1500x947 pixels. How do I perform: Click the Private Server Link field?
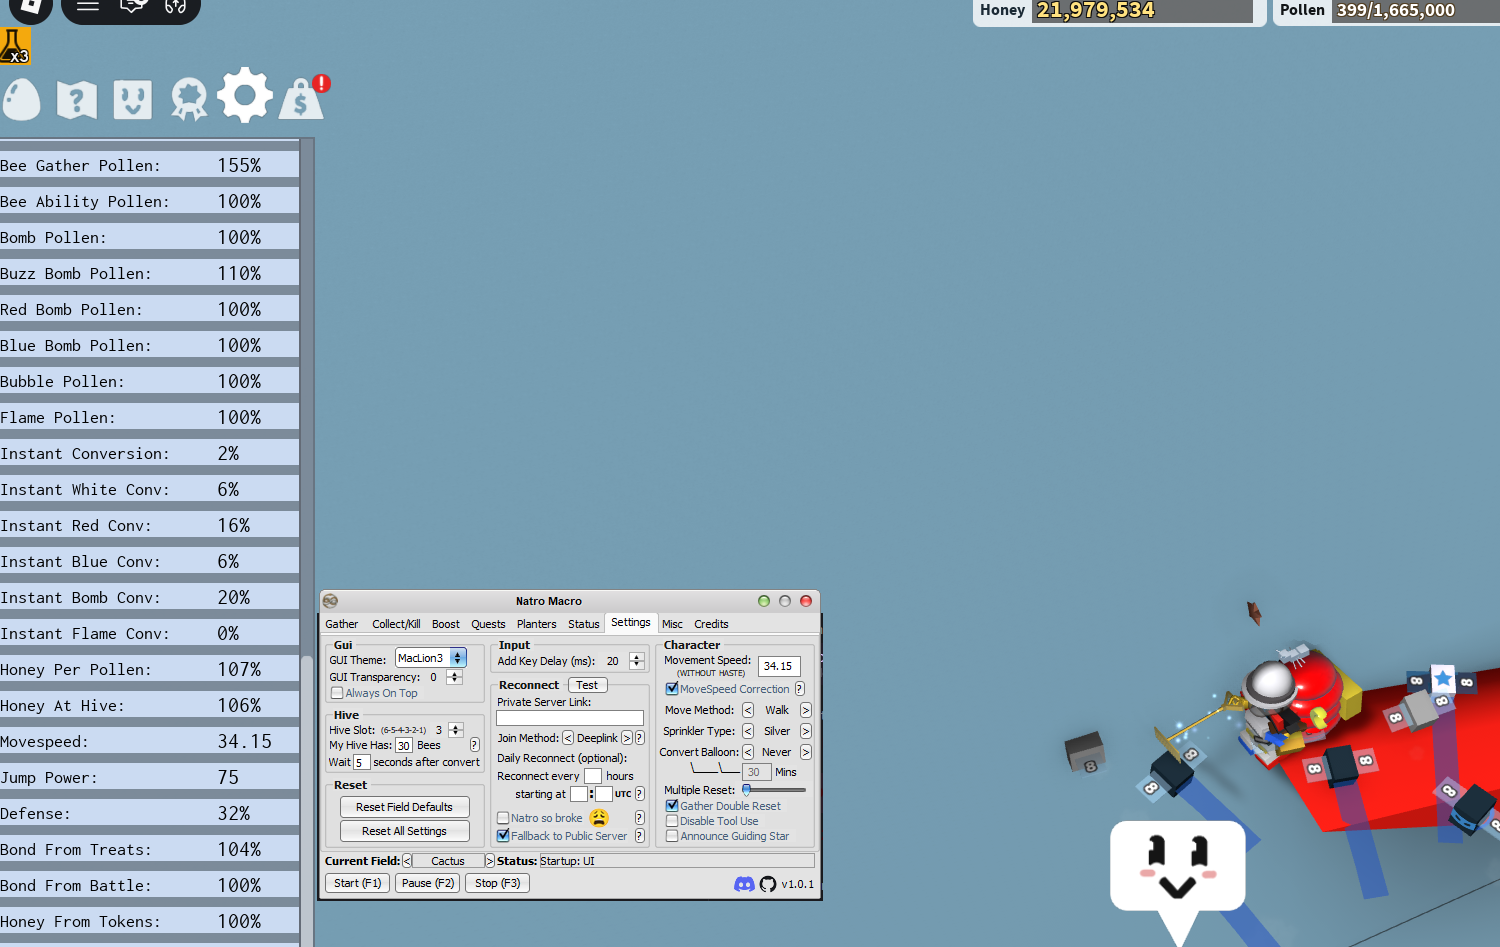(x=570, y=718)
